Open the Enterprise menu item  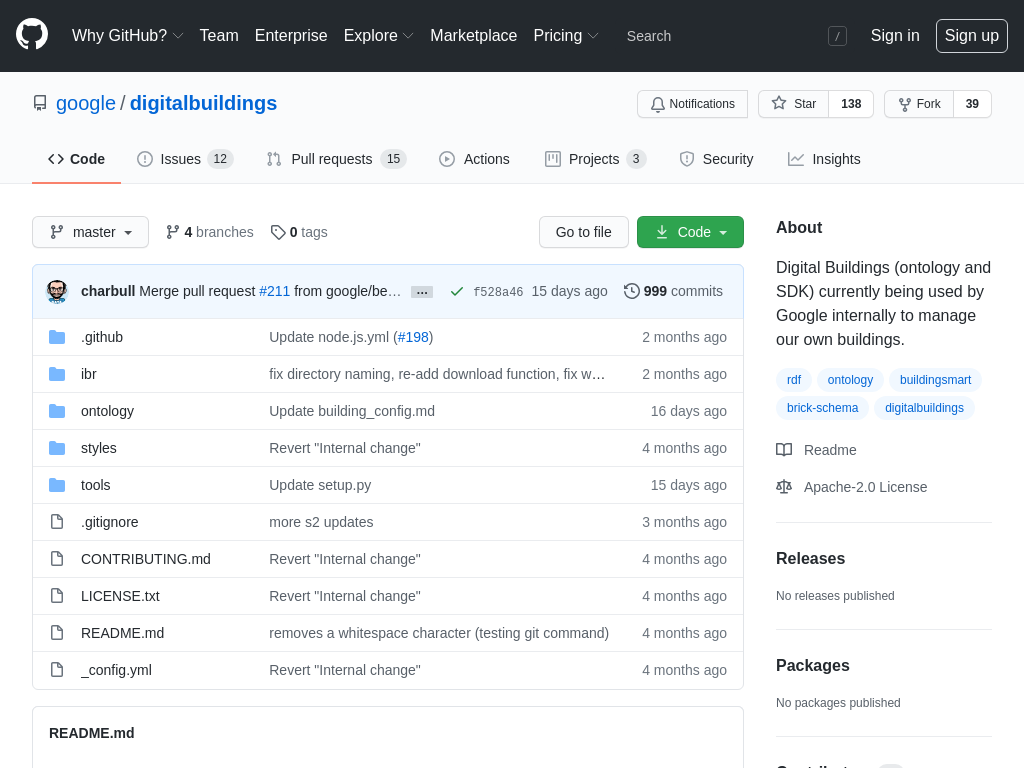(x=291, y=35)
